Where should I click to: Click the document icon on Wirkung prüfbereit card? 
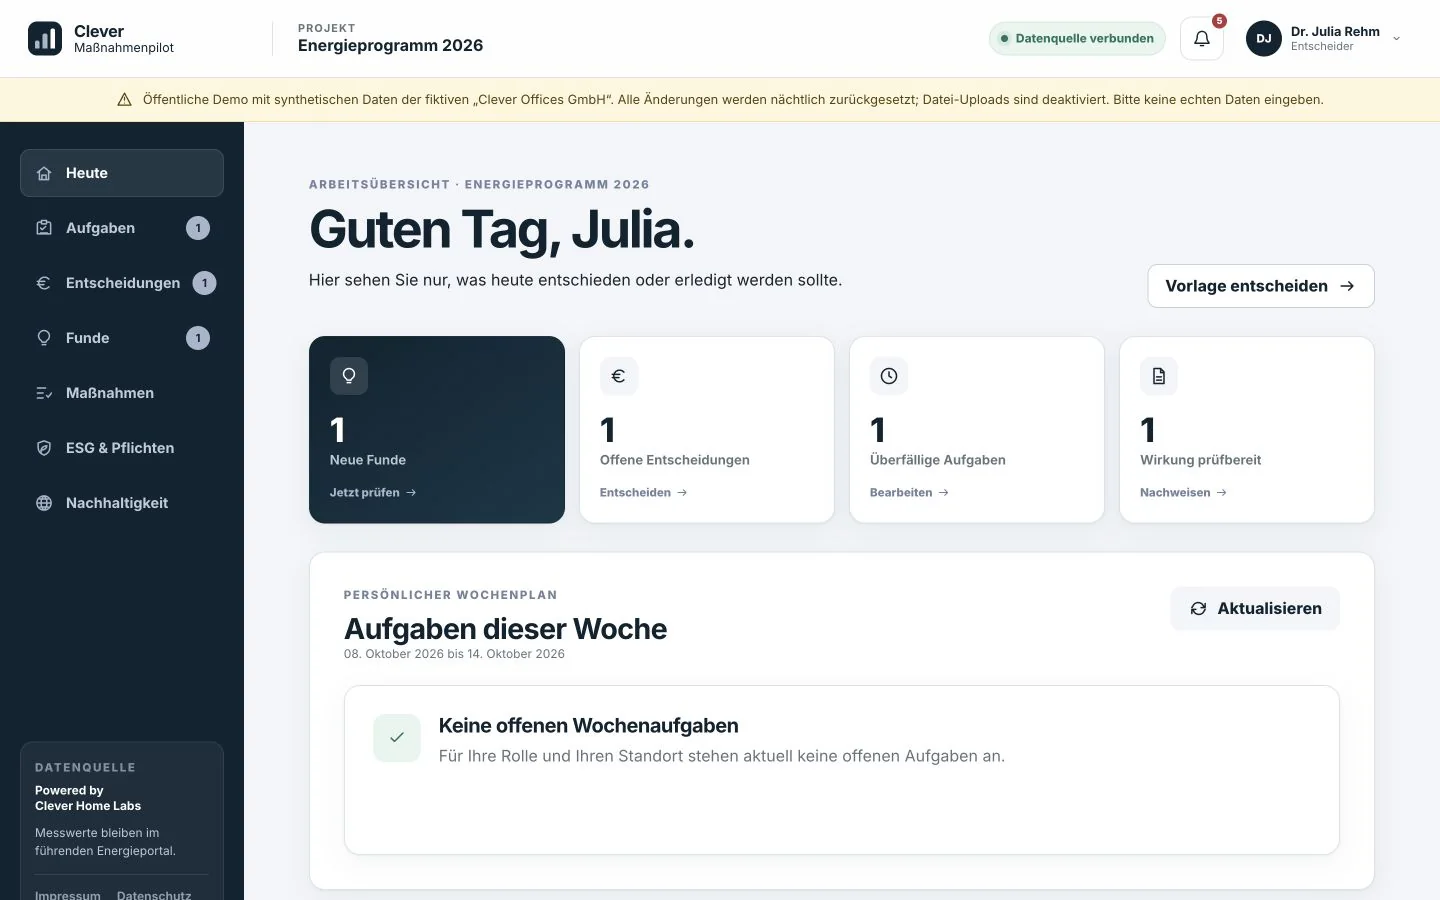[1159, 376]
